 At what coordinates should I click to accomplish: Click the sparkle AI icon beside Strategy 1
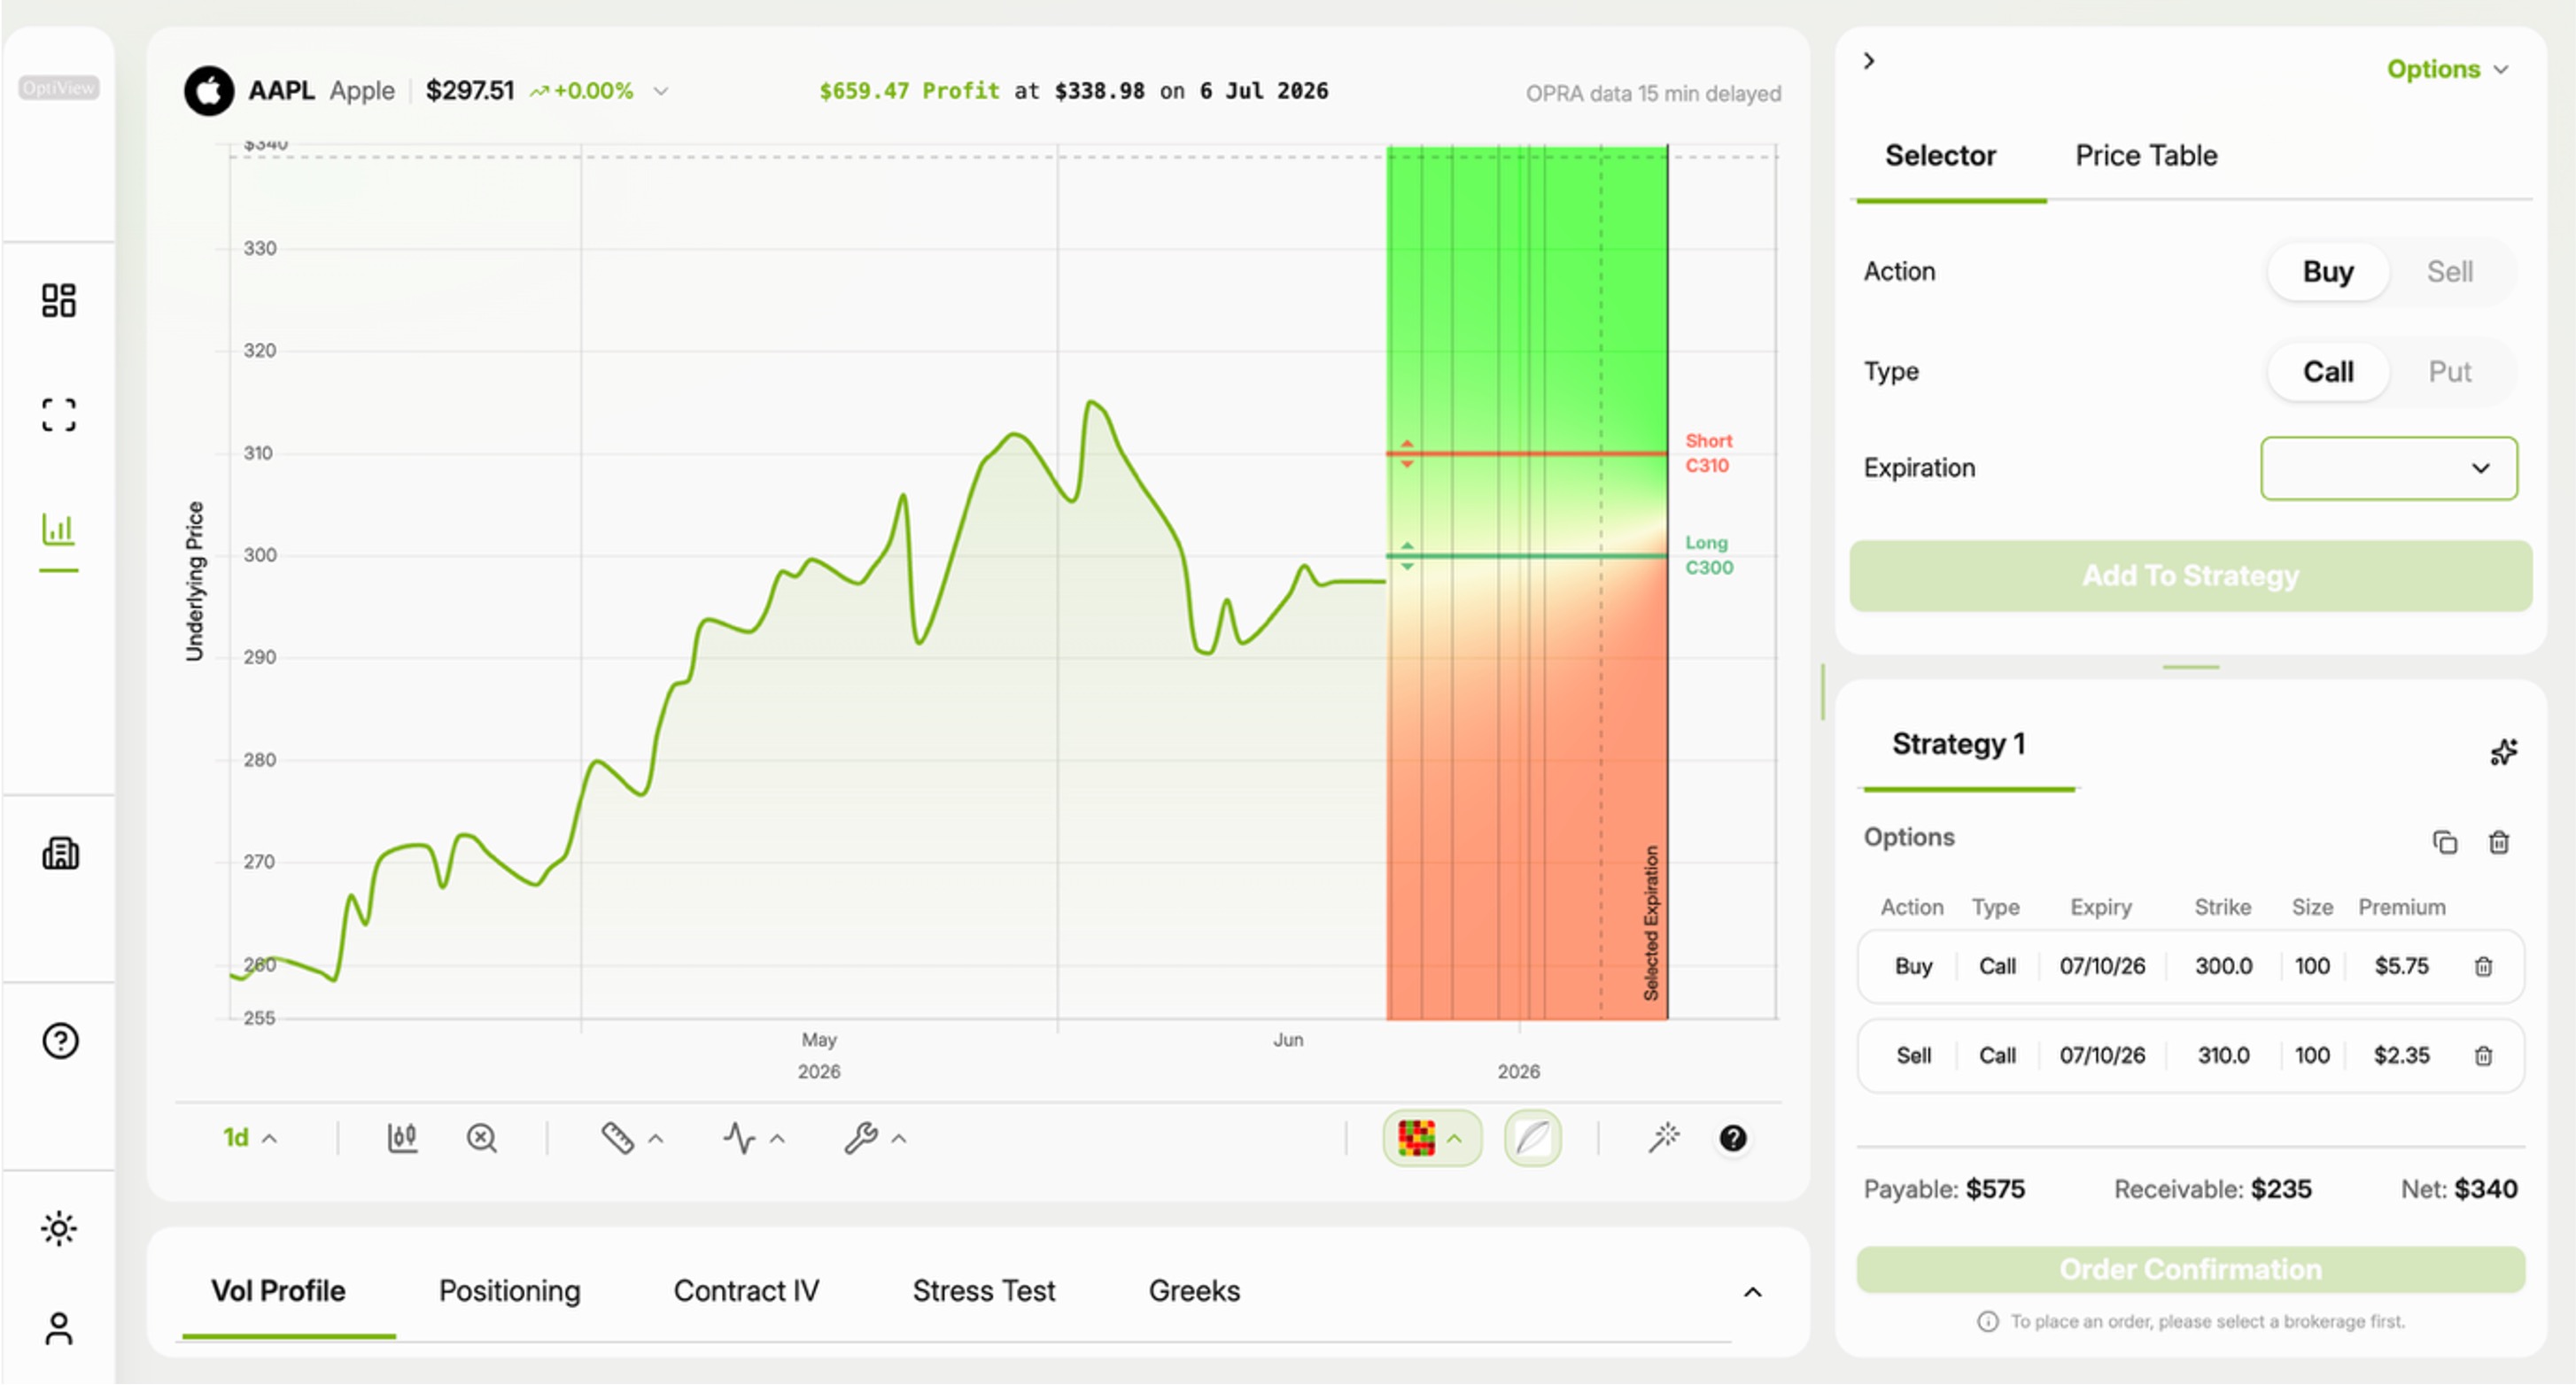point(2503,752)
